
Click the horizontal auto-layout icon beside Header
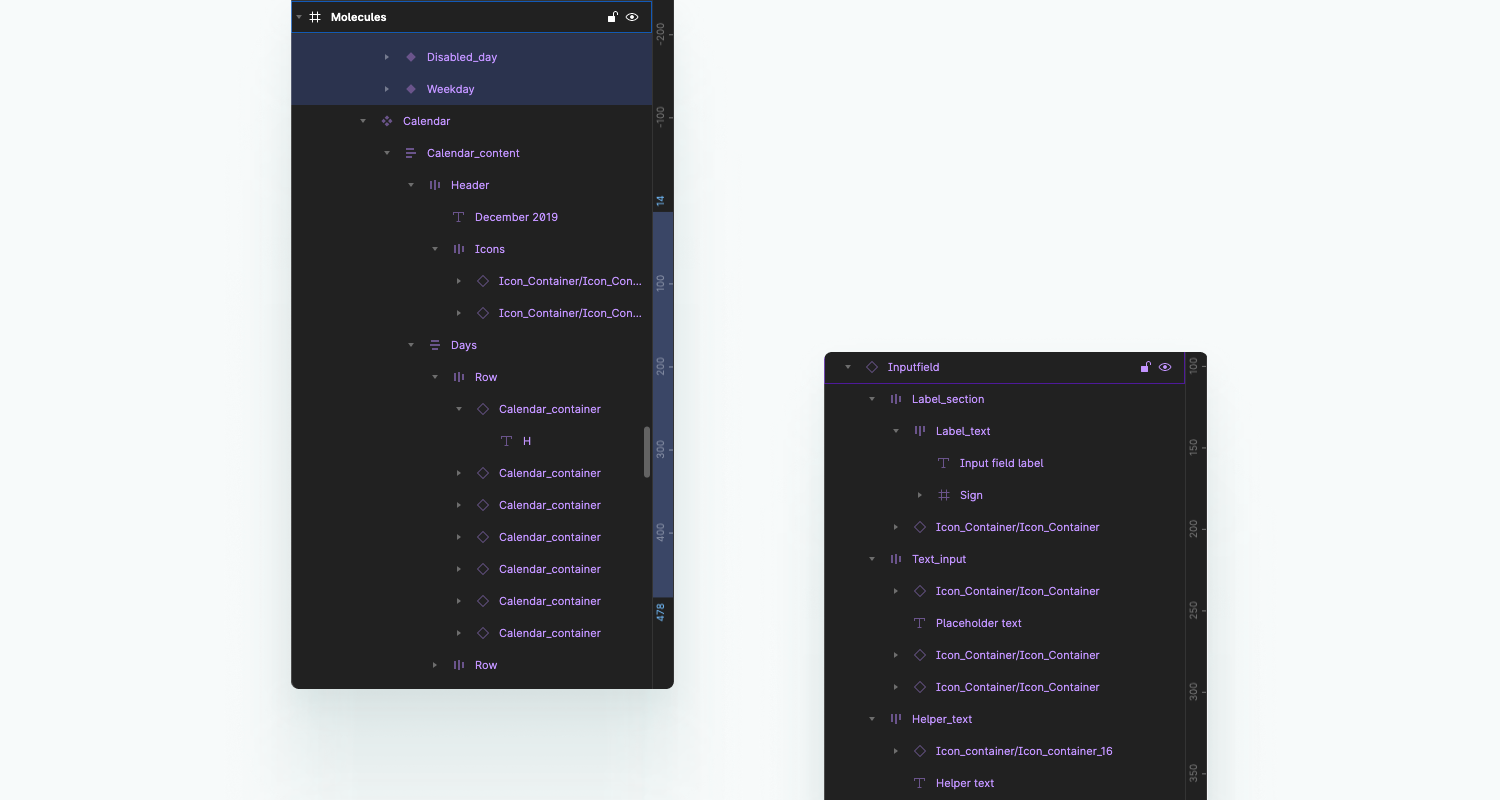(x=434, y=185)
